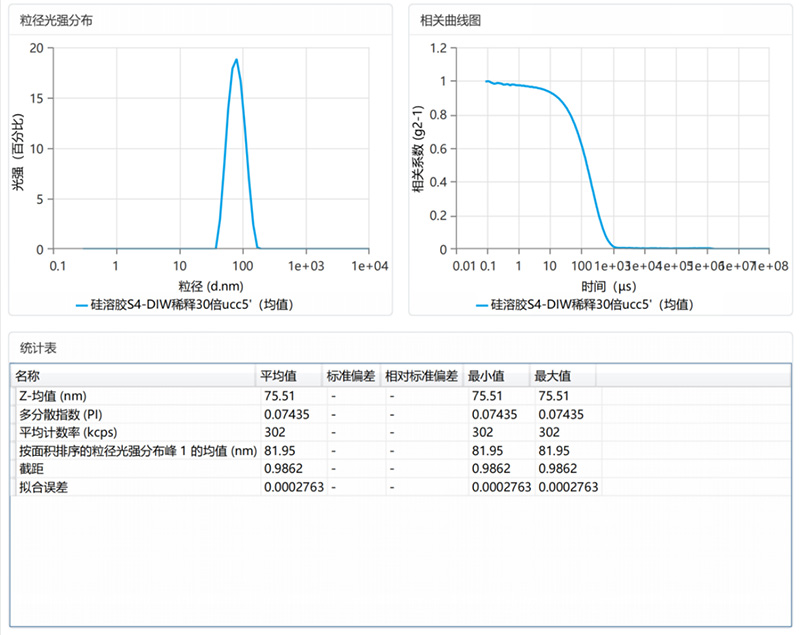Viewport: 800px width, 635px height.
Task: Click the 标准偏差 column header
Action: pos(350,376)
